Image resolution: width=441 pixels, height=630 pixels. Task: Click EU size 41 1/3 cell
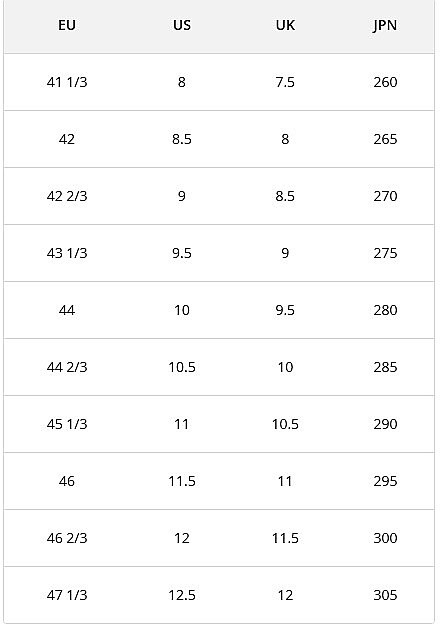pos(67,82)
